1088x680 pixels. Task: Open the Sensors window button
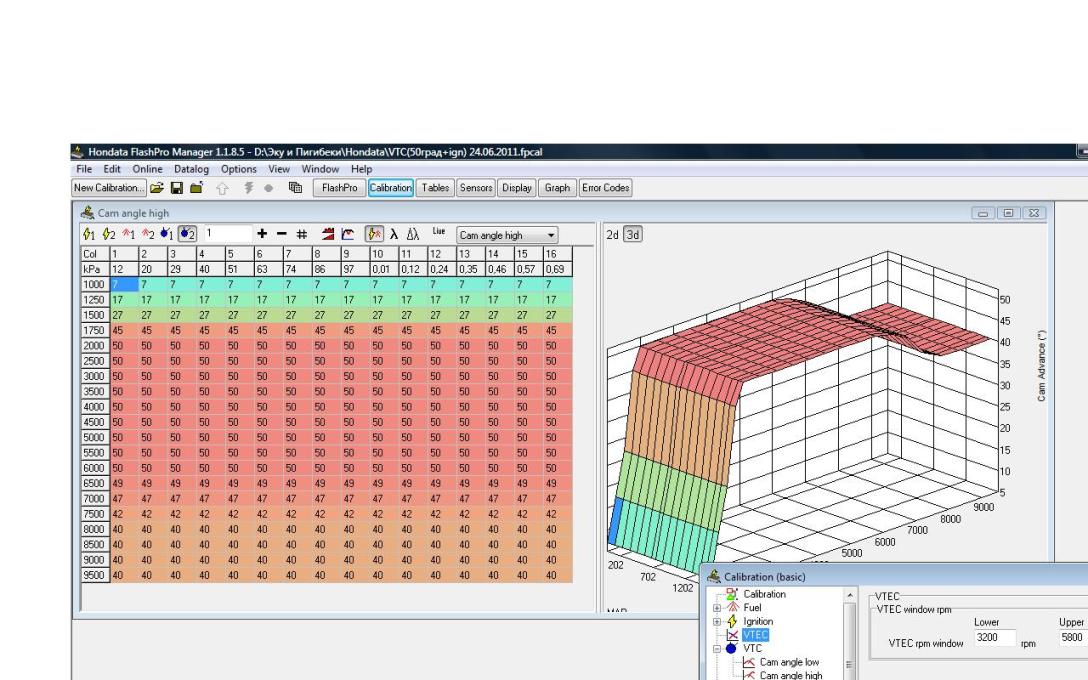(x=475, y=188)
